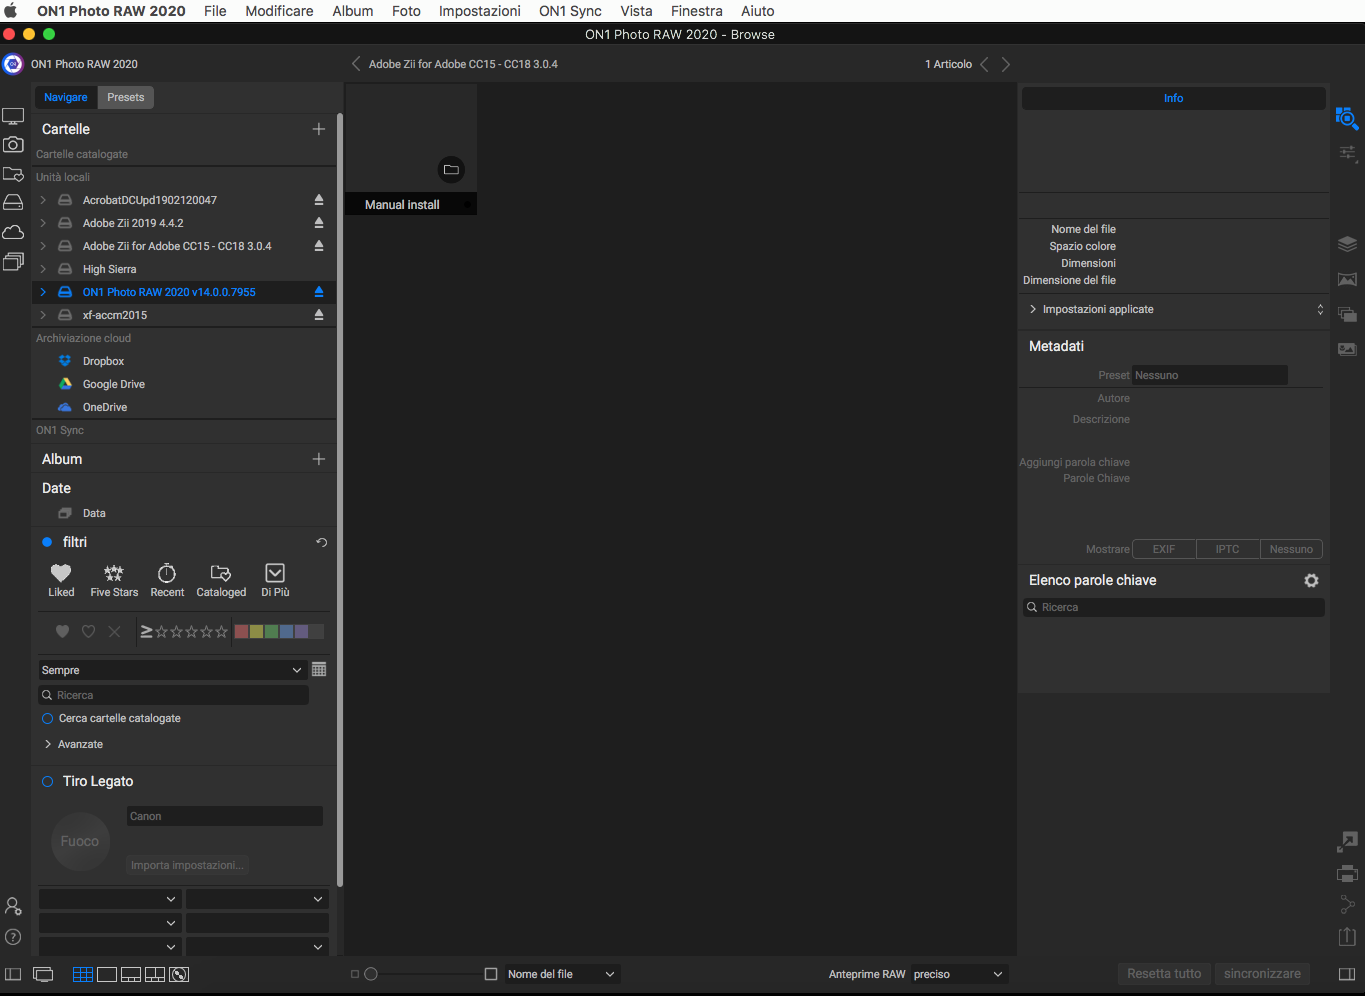Click the cataloged folder sidebar icon

tap(13, 173)
